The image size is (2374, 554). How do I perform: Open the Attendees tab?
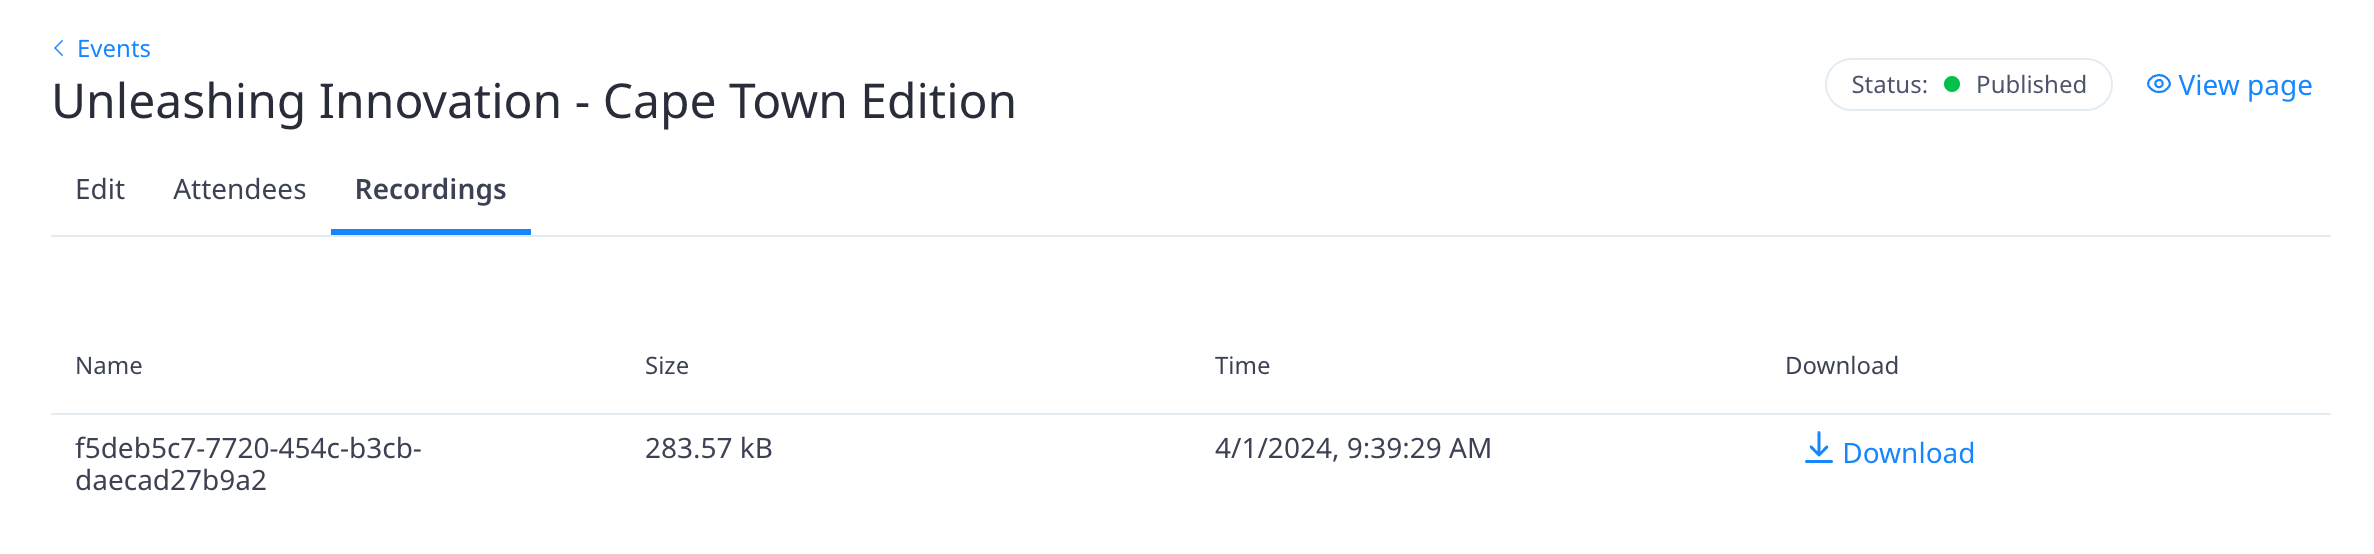pos(239,189)
